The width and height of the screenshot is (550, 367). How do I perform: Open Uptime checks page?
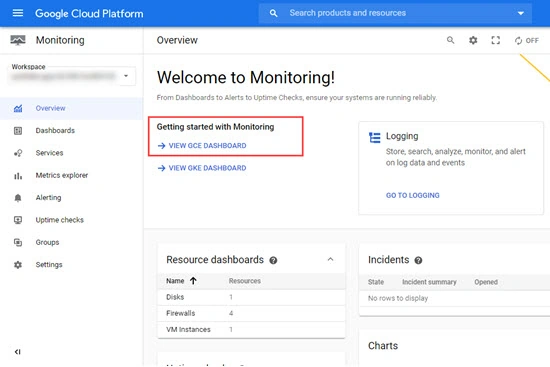pos(72,220)
